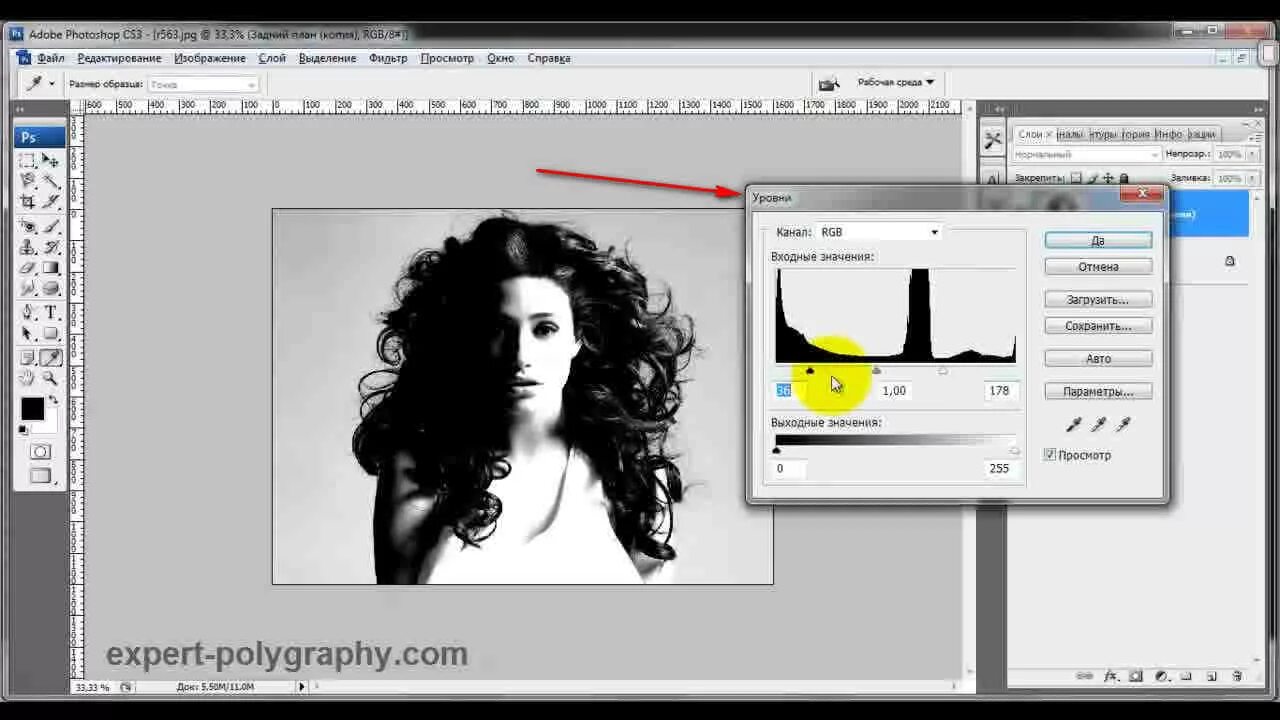
Task: Select the Rectangular Marquee tool
Action: pos(27,160)
